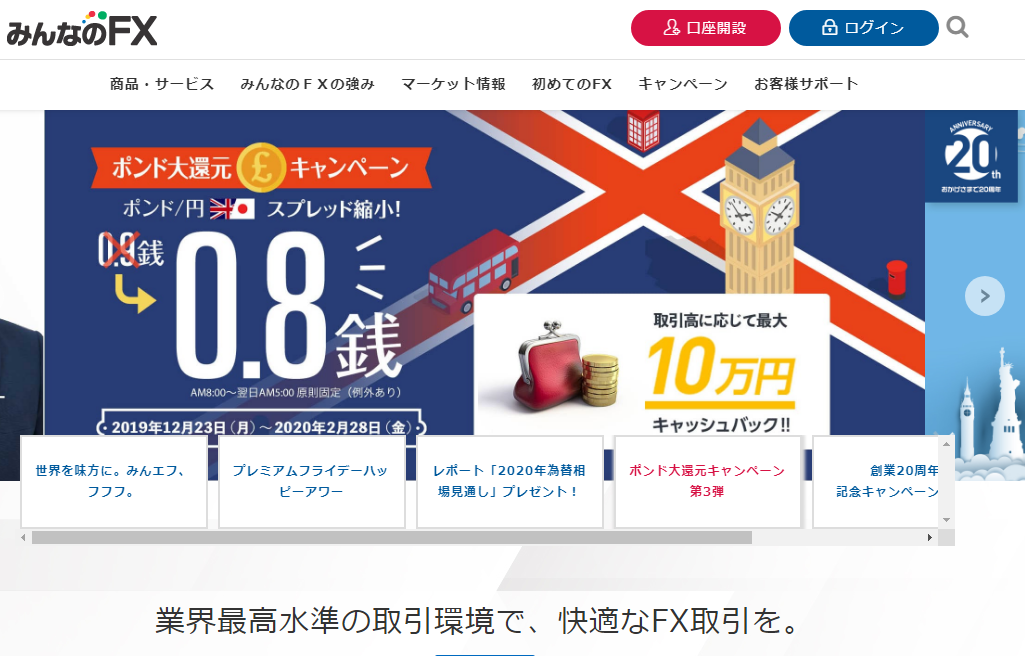
Task: Open the 商品・サービス menu
Action: click(162, 84)
